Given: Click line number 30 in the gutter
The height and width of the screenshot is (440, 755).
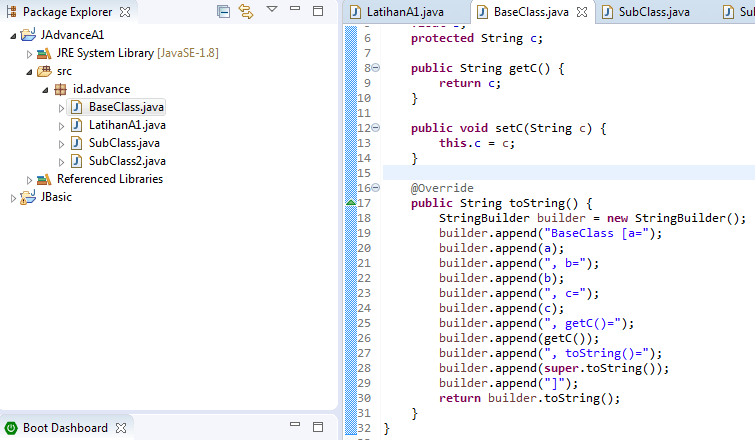Looking at the screenshot, I should (364, 398).
